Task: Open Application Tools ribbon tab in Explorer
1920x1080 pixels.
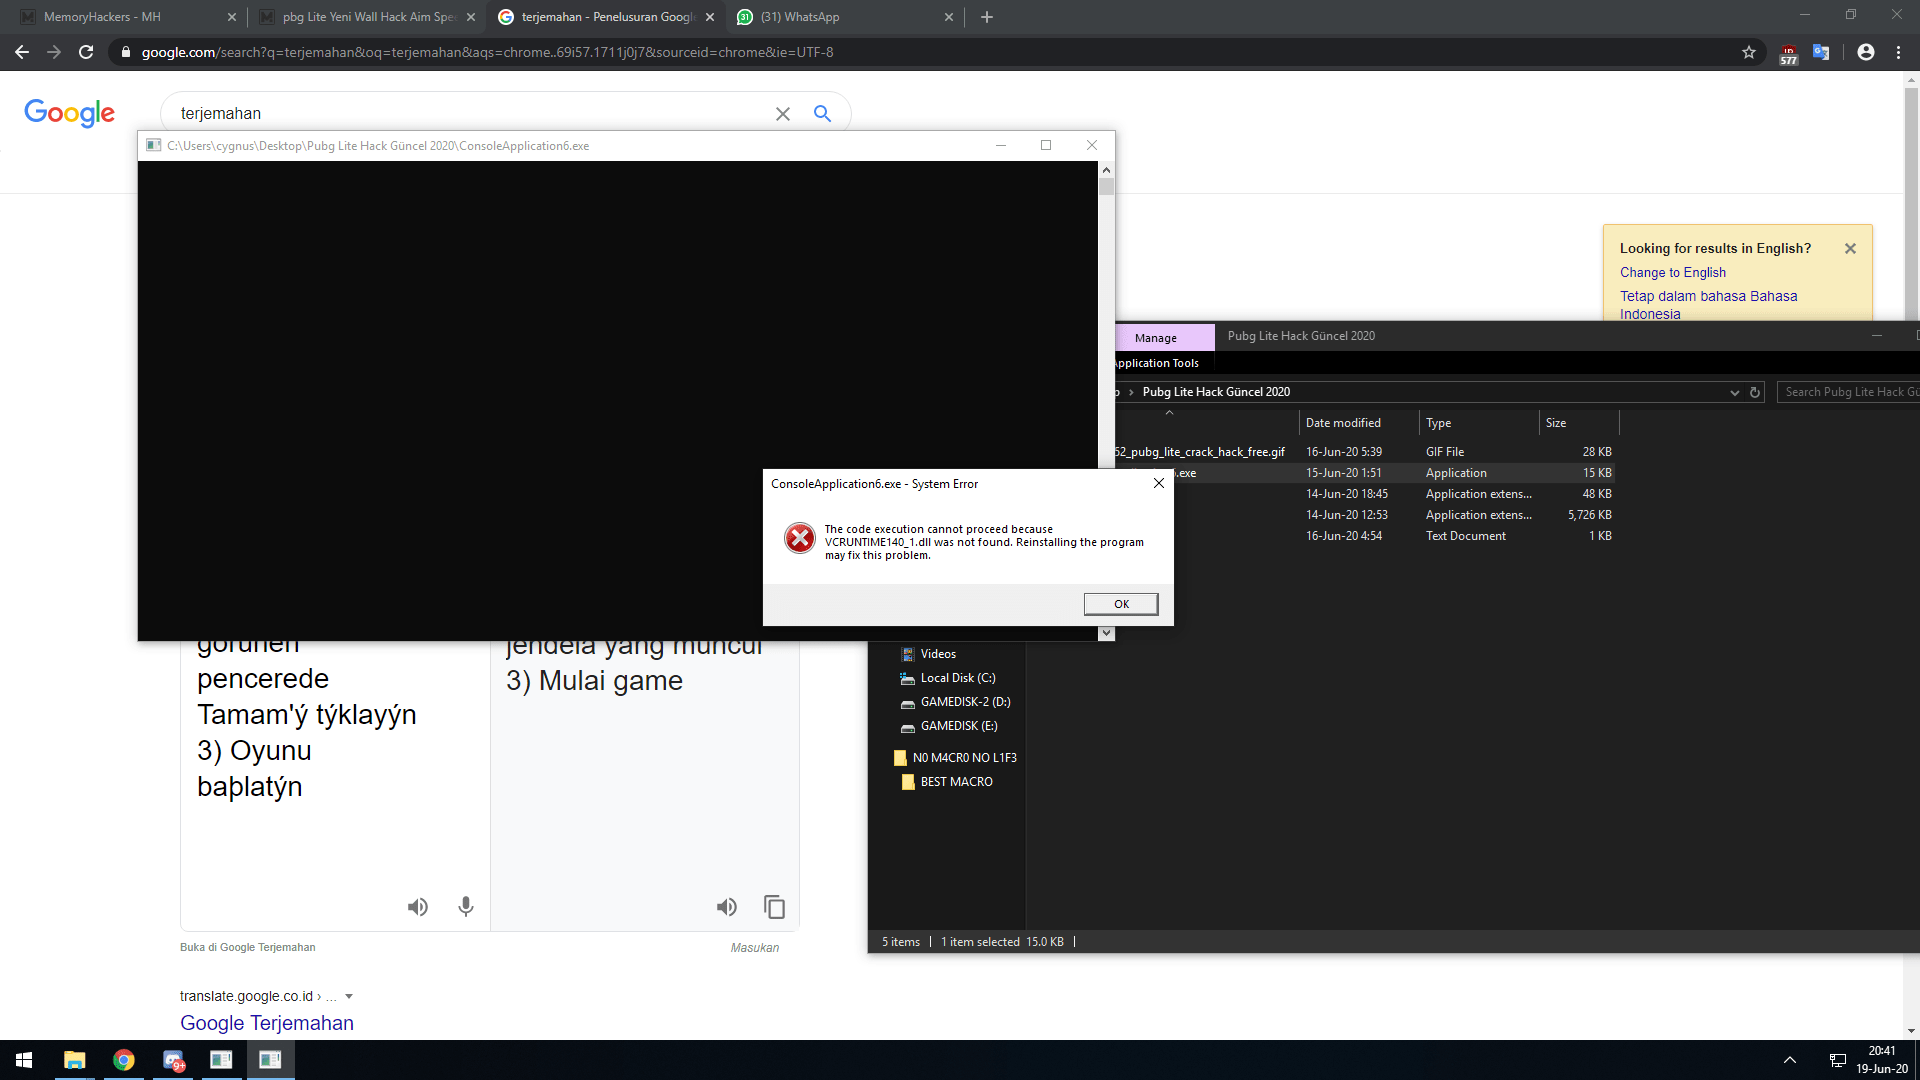Action: tap(1157, 363)
